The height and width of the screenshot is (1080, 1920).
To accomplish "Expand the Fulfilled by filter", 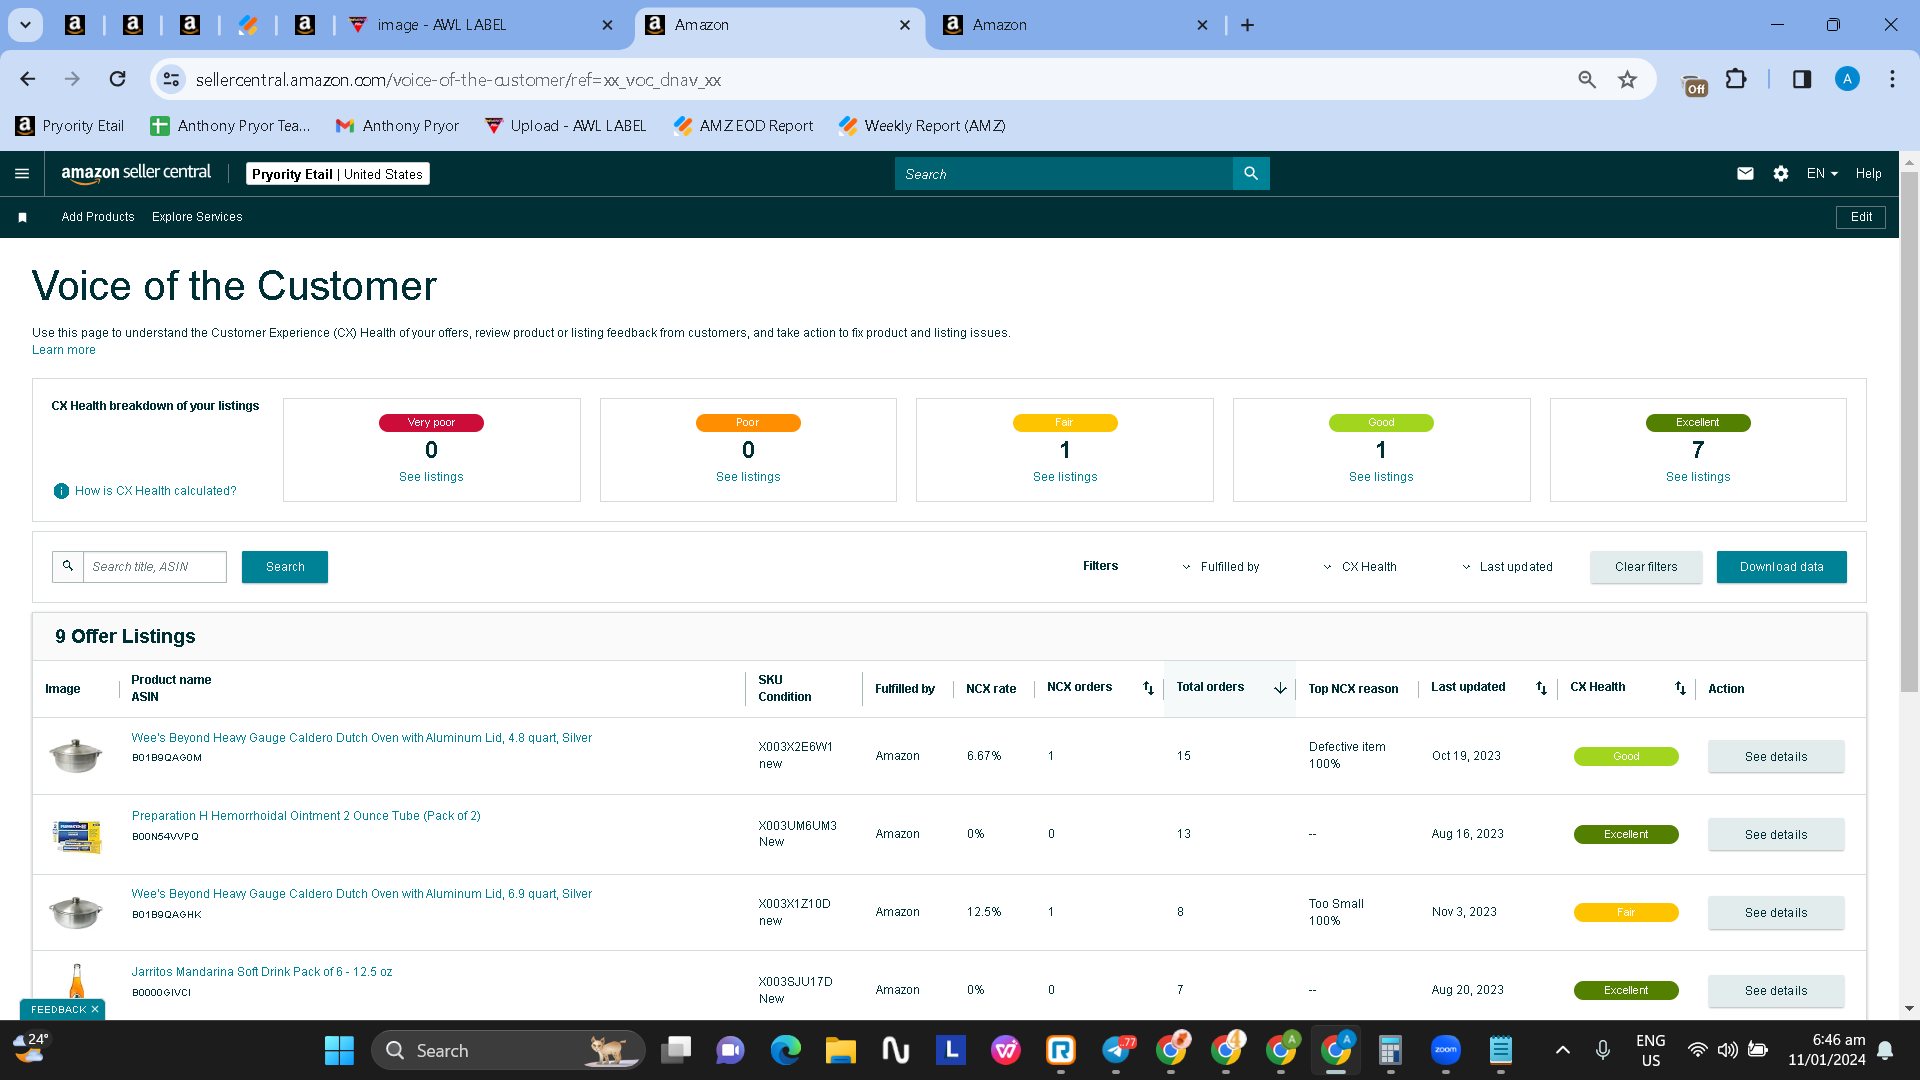I will pyautogui.click(x=1221, y=567).
